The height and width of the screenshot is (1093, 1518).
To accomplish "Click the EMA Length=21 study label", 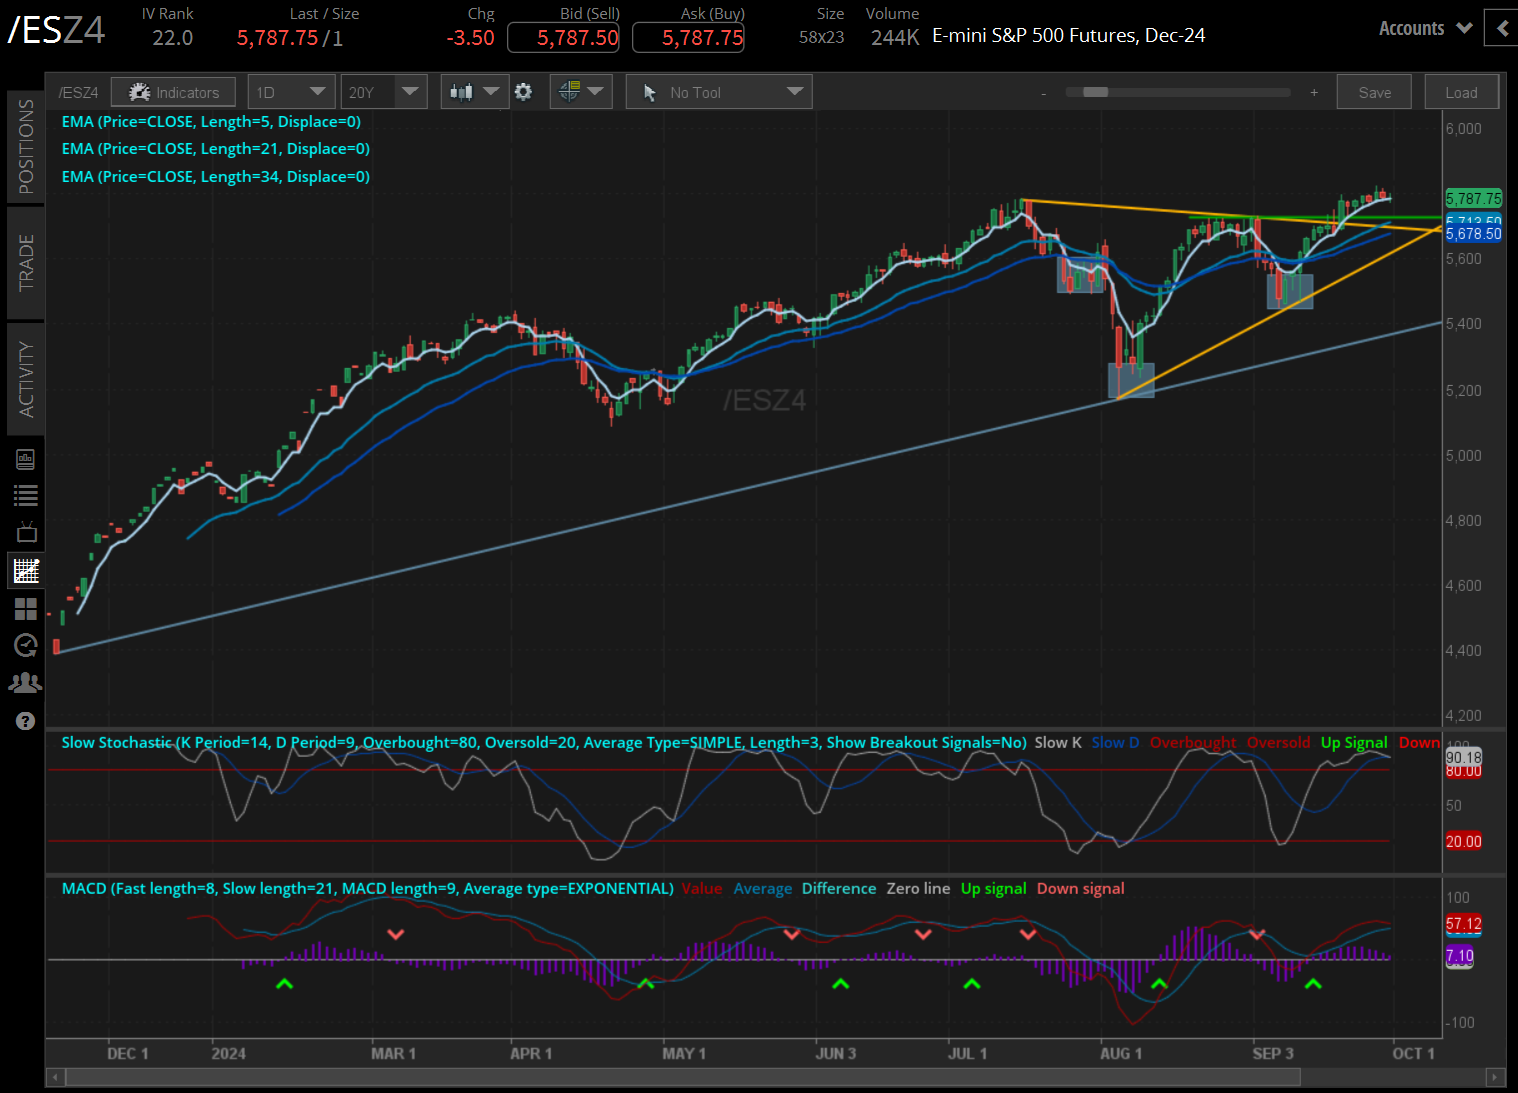I will click(216, 148).
